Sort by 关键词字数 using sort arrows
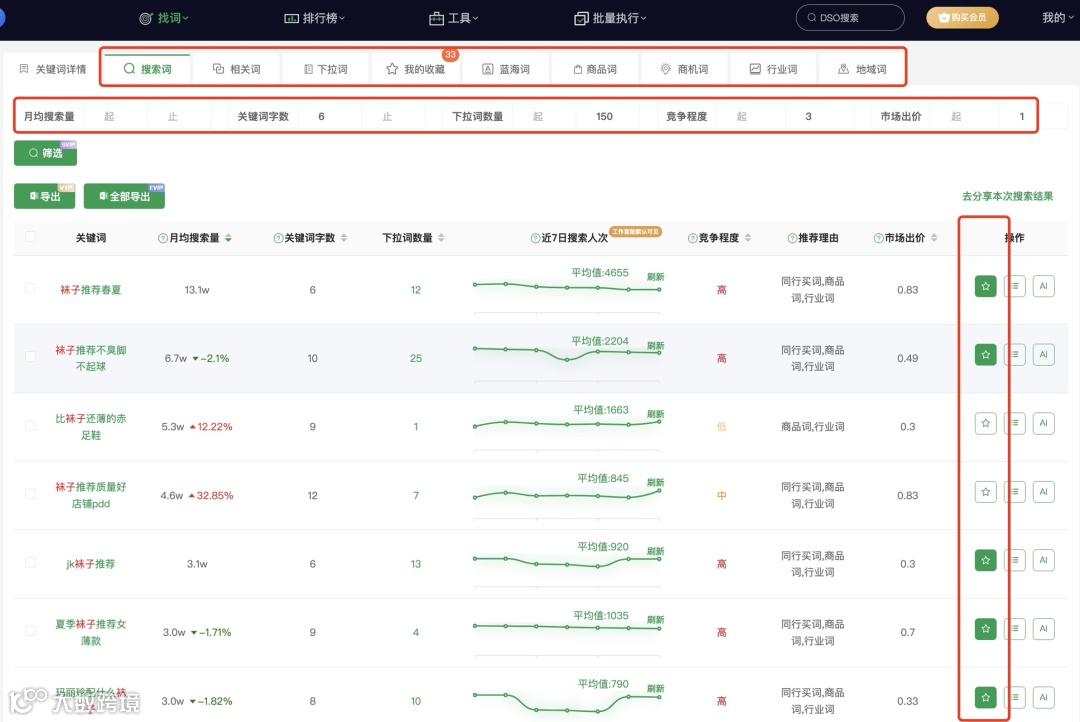 [x=344, y=238]
